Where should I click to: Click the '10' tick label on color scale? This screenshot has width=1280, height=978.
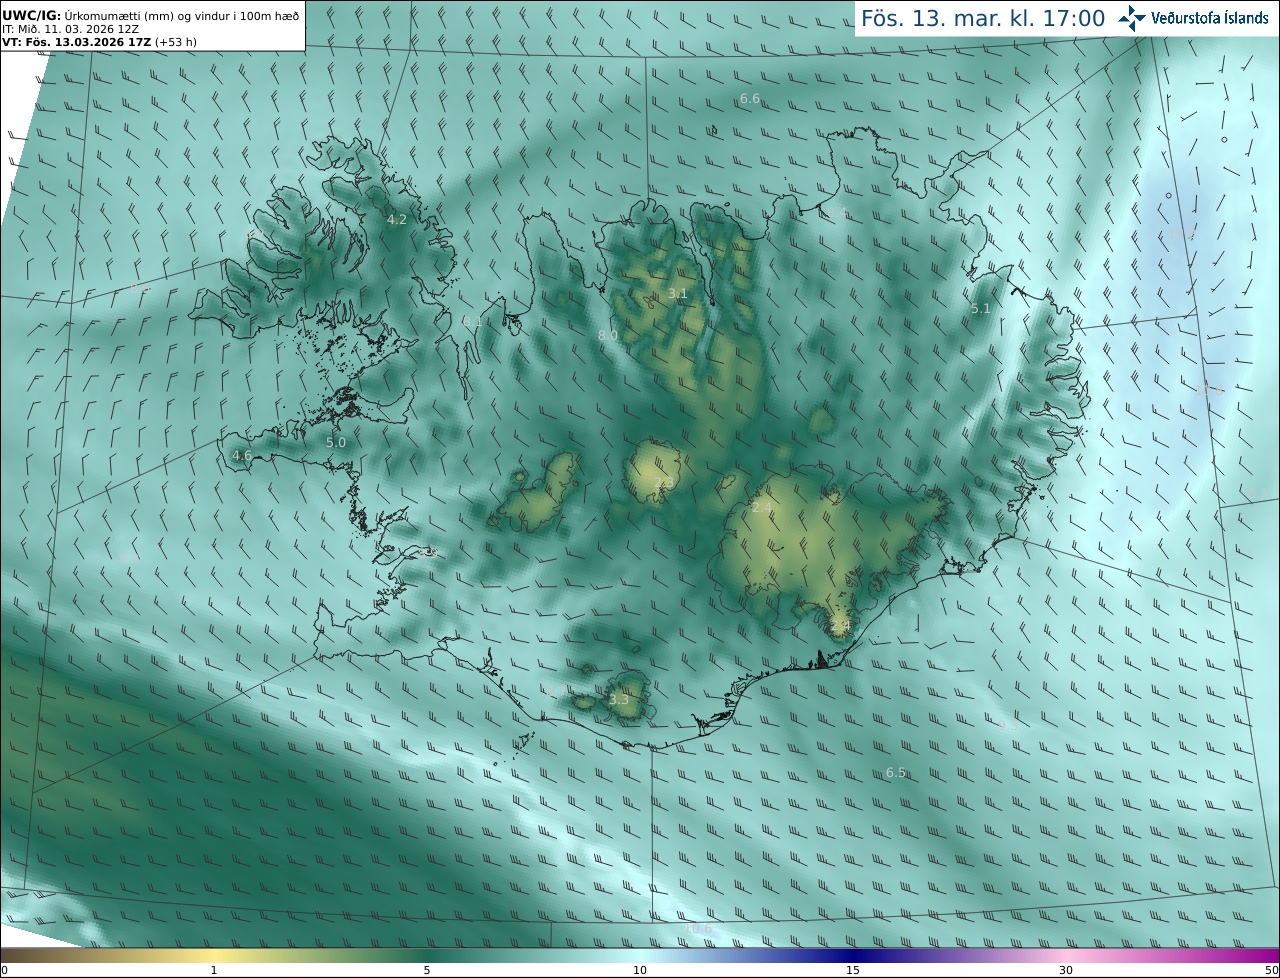tap(640, 971)
